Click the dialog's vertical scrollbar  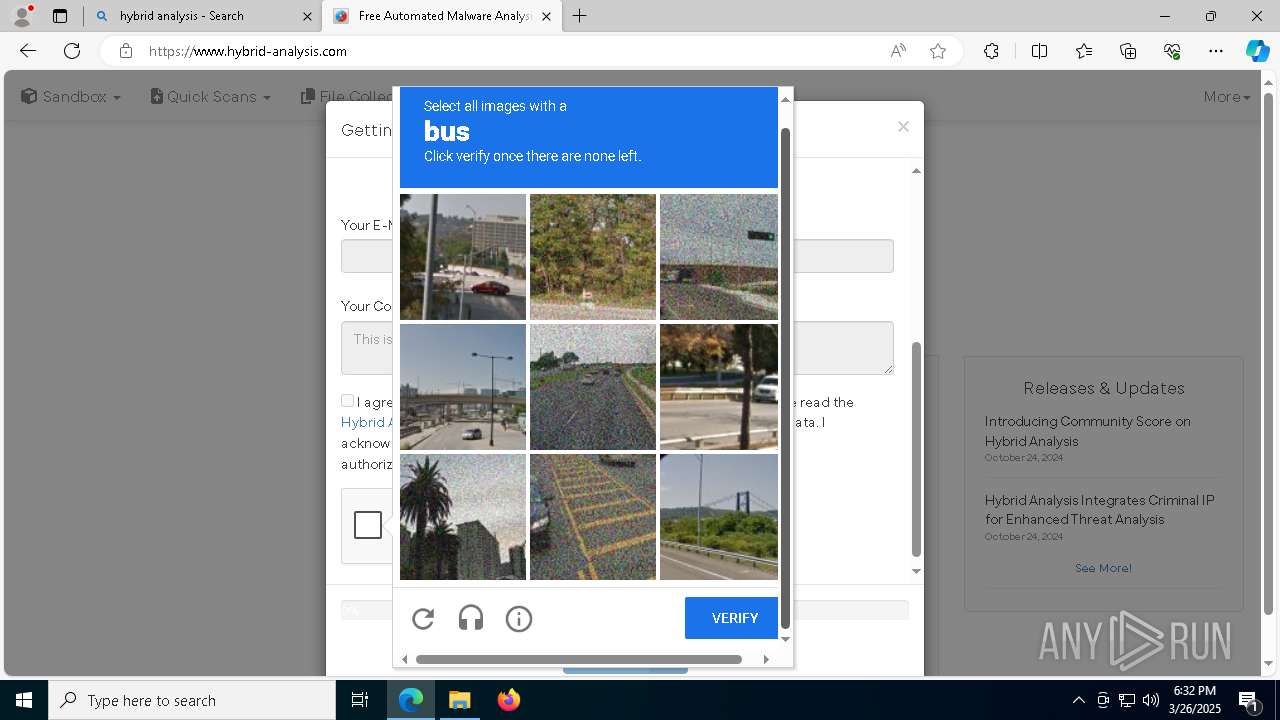tap(916, 450)
